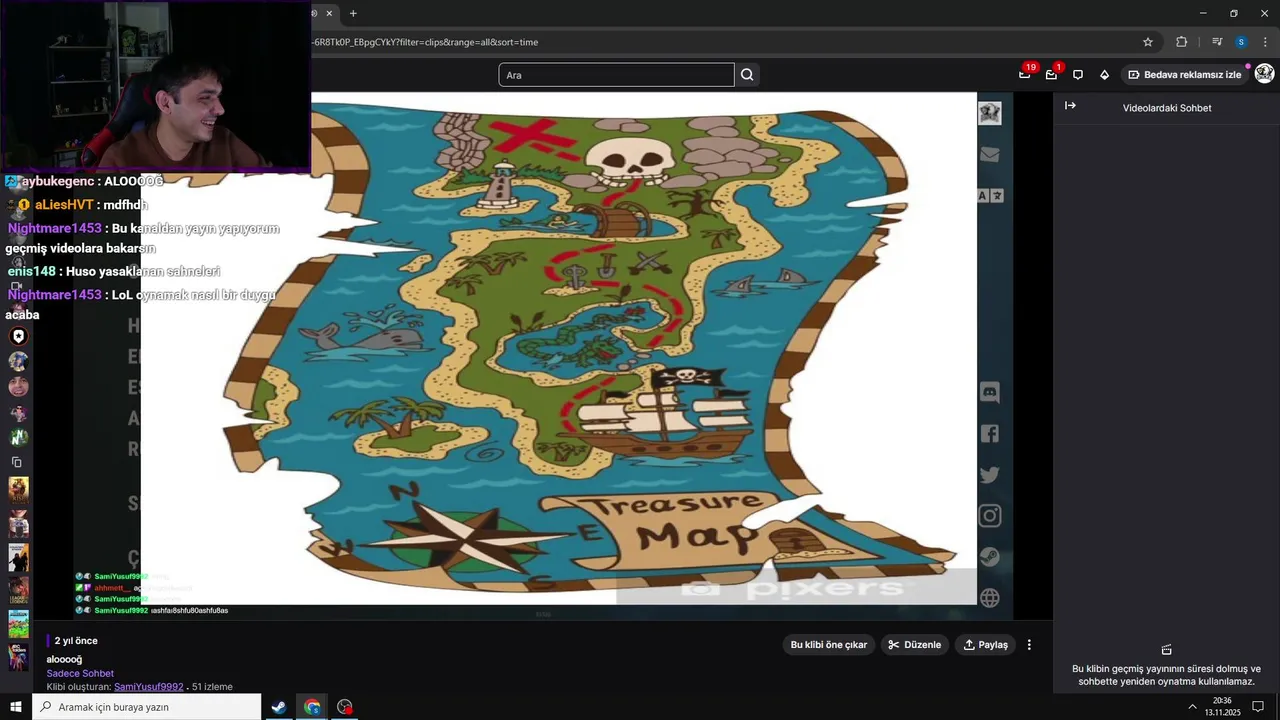Collapse the Videolardaki Sohbet panel

click(1070, 106)
